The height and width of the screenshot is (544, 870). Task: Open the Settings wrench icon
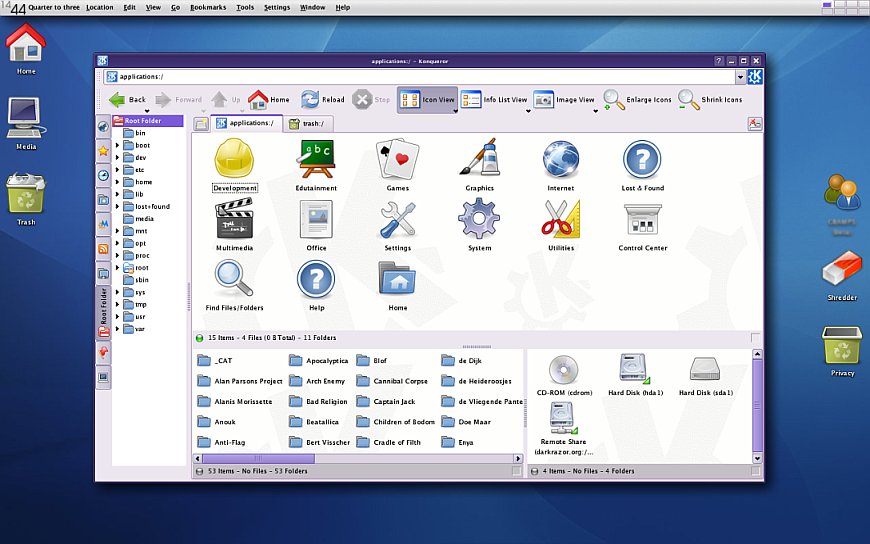(x=398, y=219)
